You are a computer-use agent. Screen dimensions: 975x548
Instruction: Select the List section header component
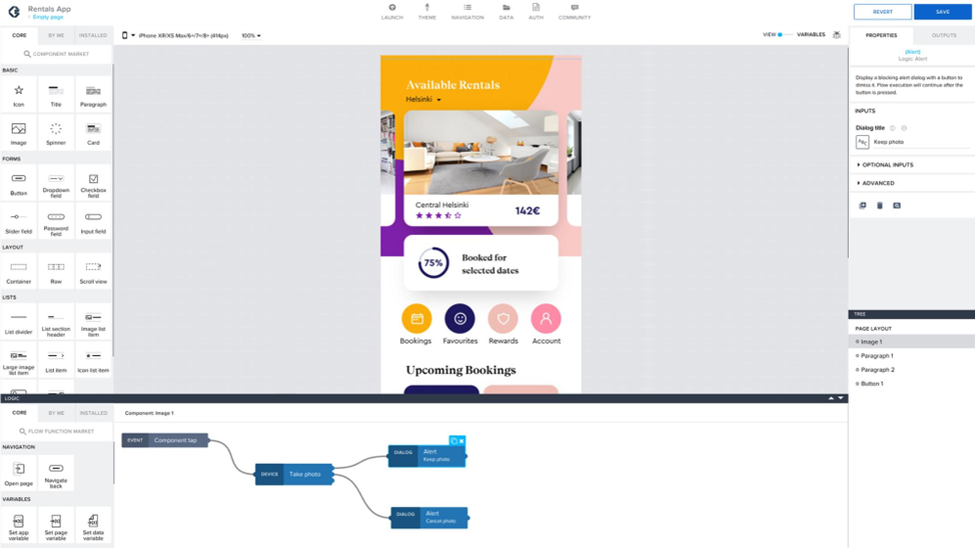(56, 322)
